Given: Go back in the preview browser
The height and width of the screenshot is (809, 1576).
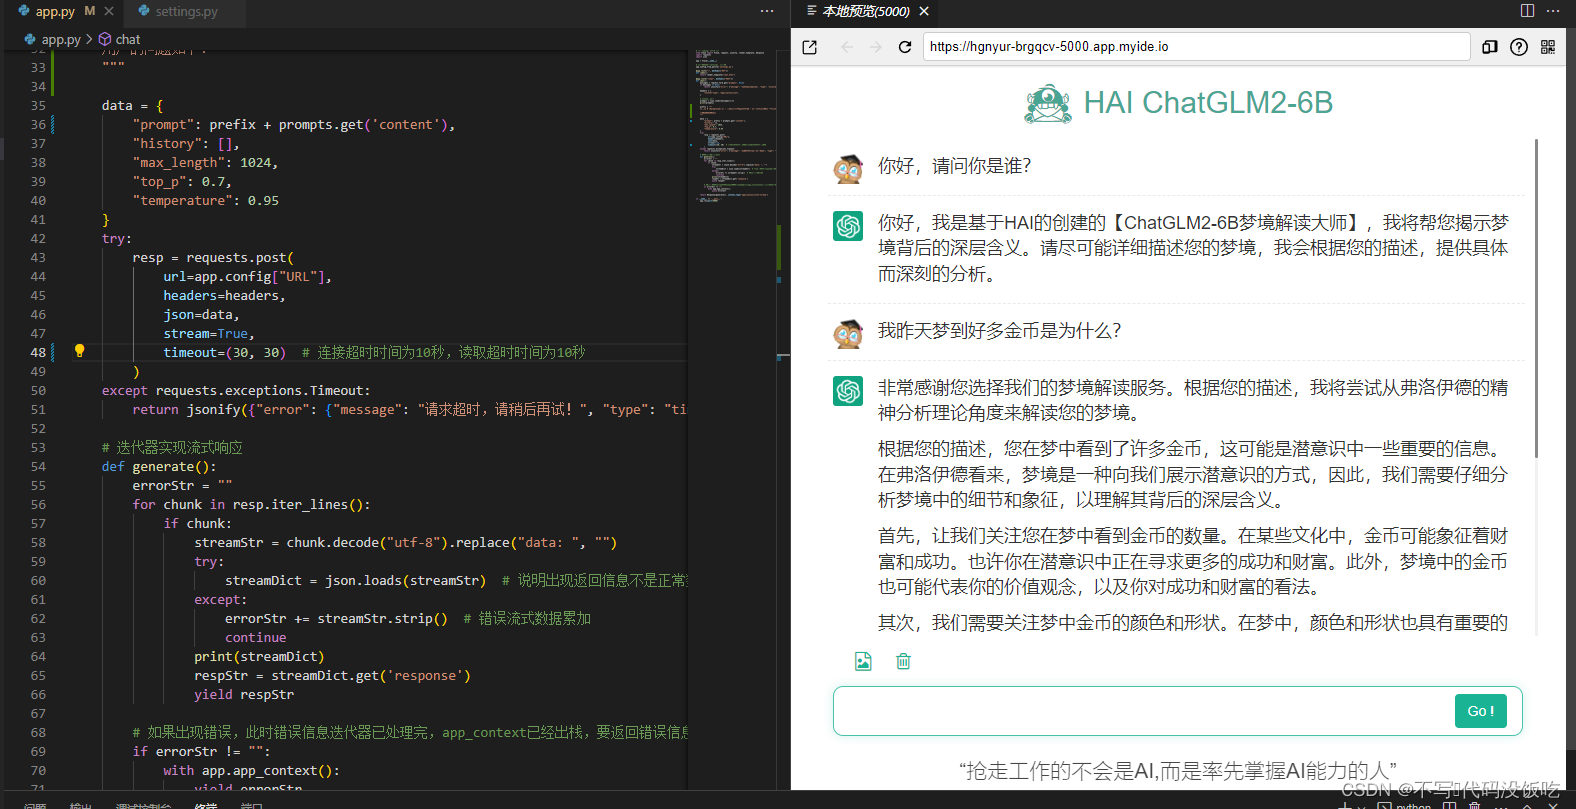Looking at the screenshot, I should point(847,47).
